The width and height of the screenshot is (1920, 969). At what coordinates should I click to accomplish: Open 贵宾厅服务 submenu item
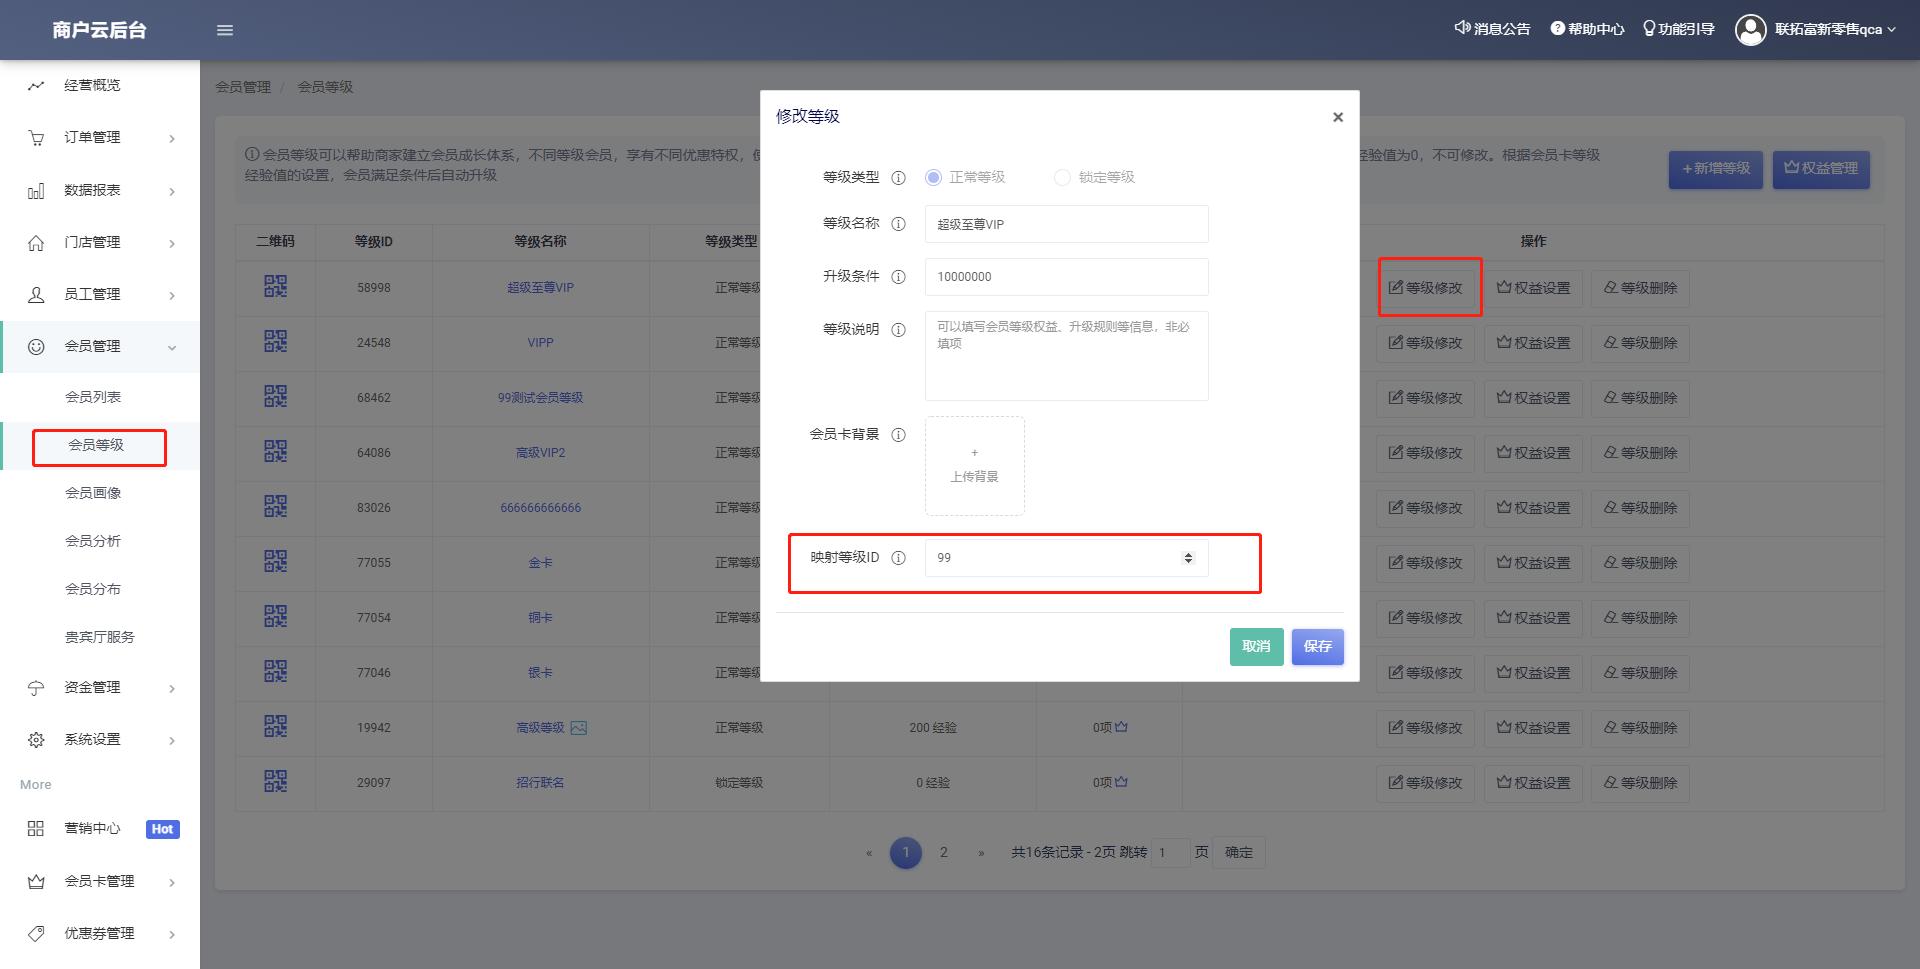coord(100,637)
